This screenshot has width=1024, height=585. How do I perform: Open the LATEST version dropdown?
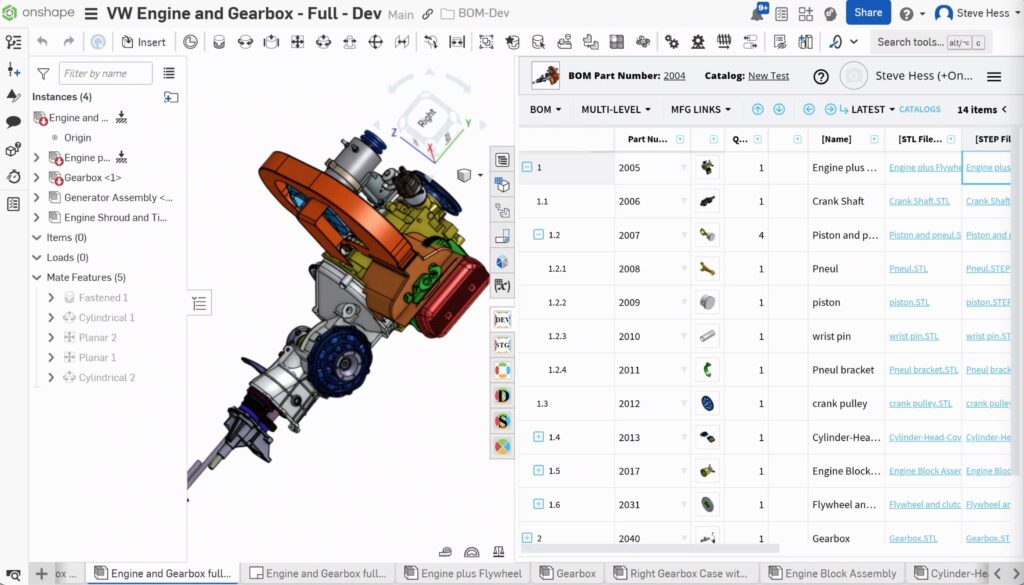pyautogui.click(x=872, y=110)
